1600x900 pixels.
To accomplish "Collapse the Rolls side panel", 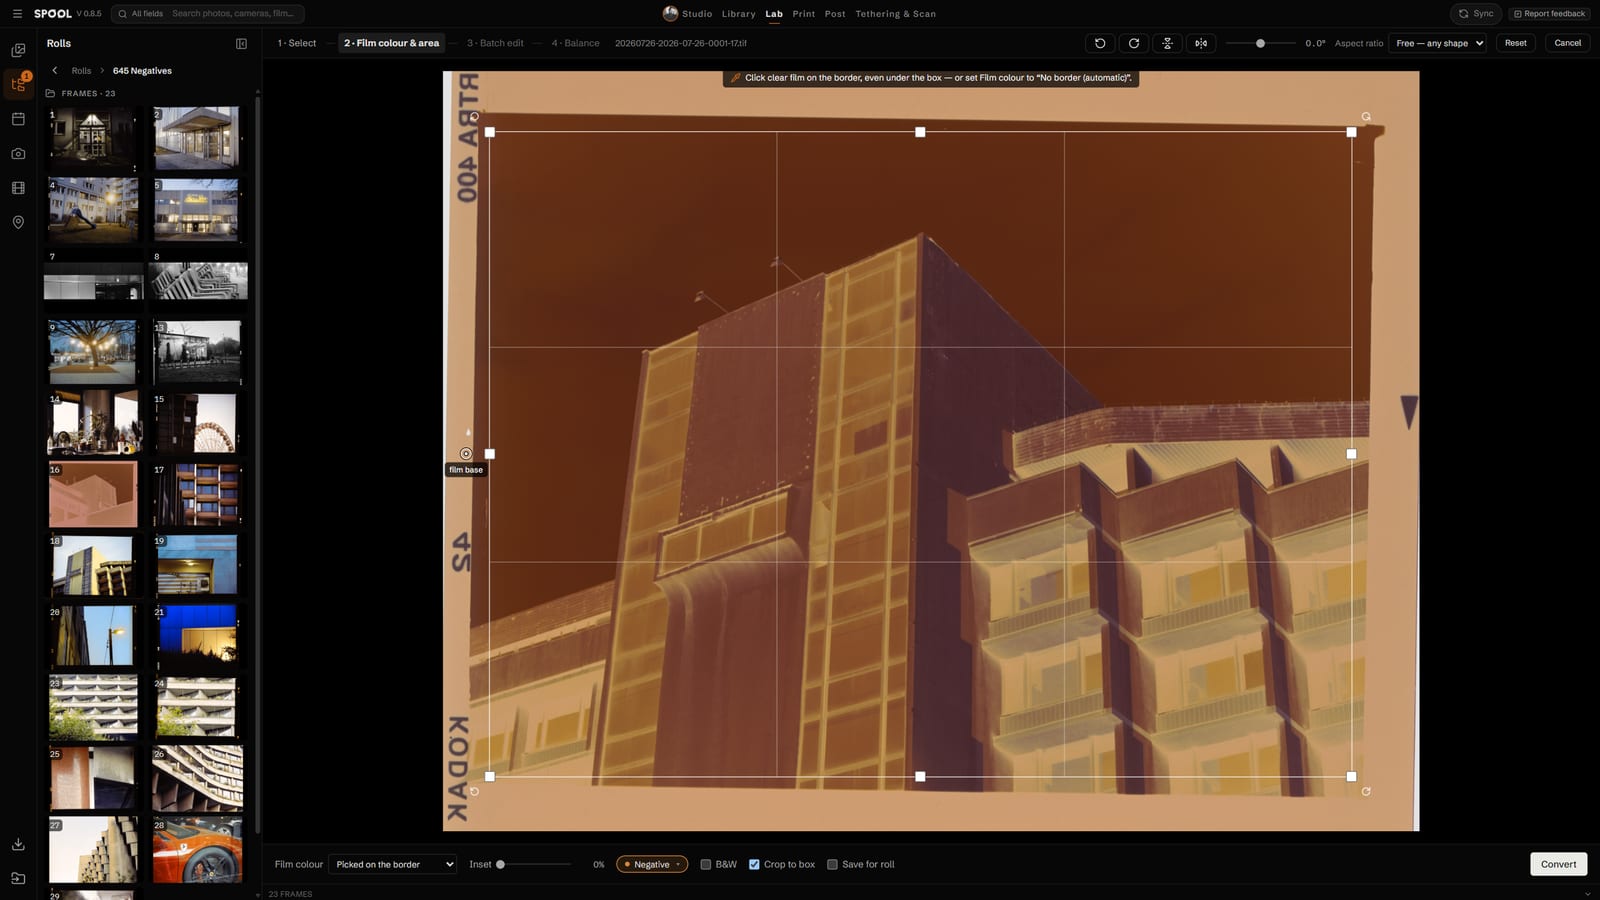I will pos(241,44).
